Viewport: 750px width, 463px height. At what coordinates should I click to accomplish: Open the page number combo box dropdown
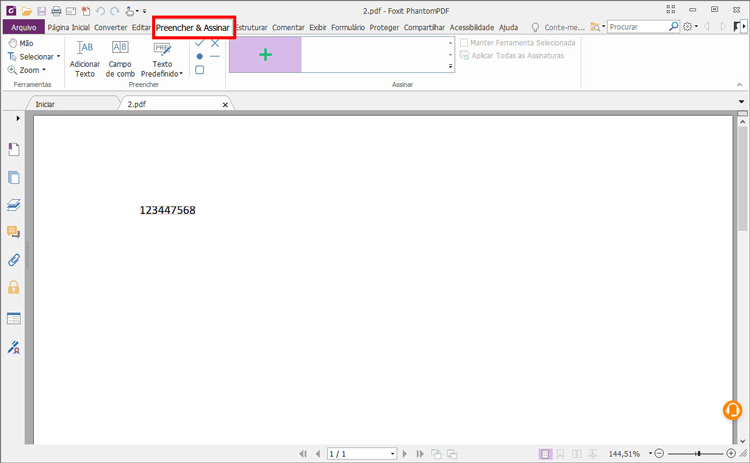392,453
